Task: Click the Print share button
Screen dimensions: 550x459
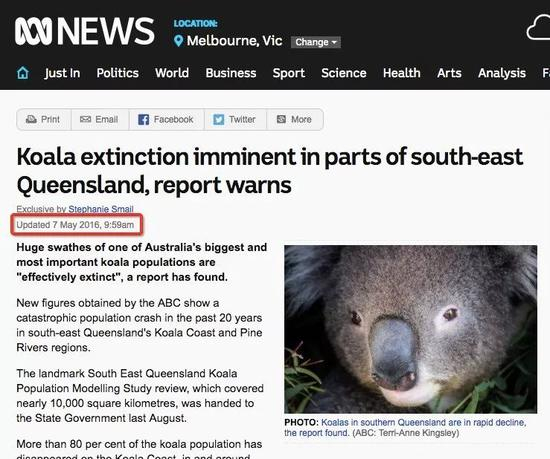Action: [x=44, y=120]
